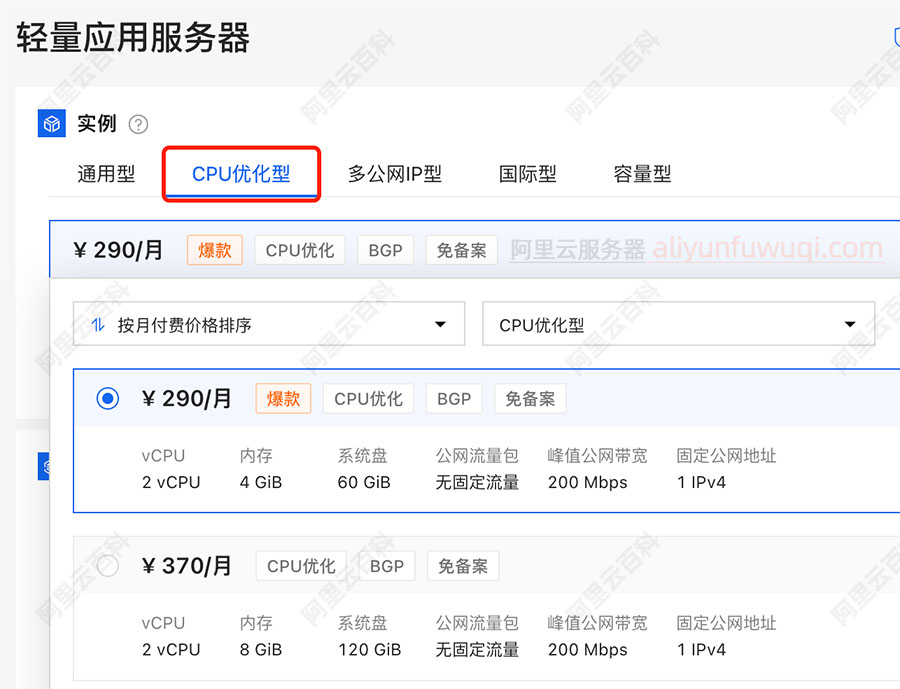Switch to the 国际型 tab

(x=527, y=174)
